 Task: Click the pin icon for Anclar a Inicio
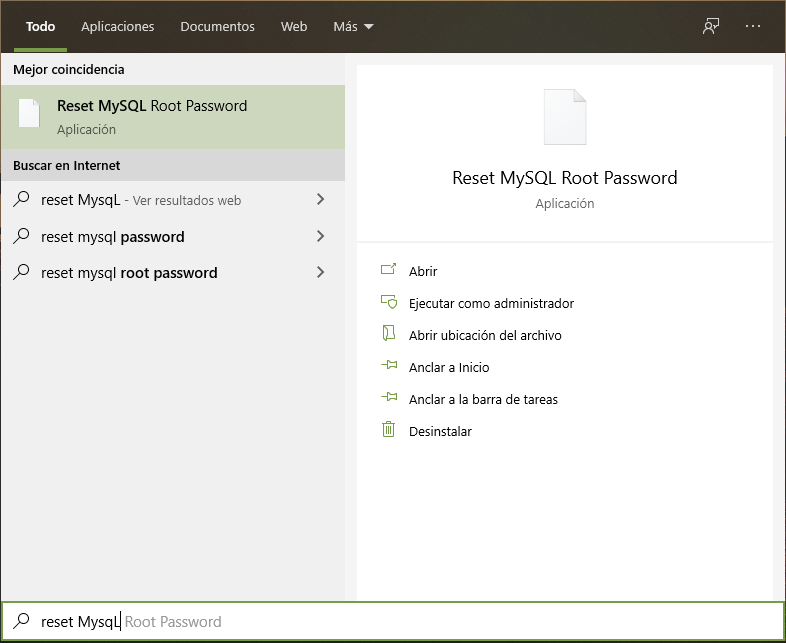389,367
